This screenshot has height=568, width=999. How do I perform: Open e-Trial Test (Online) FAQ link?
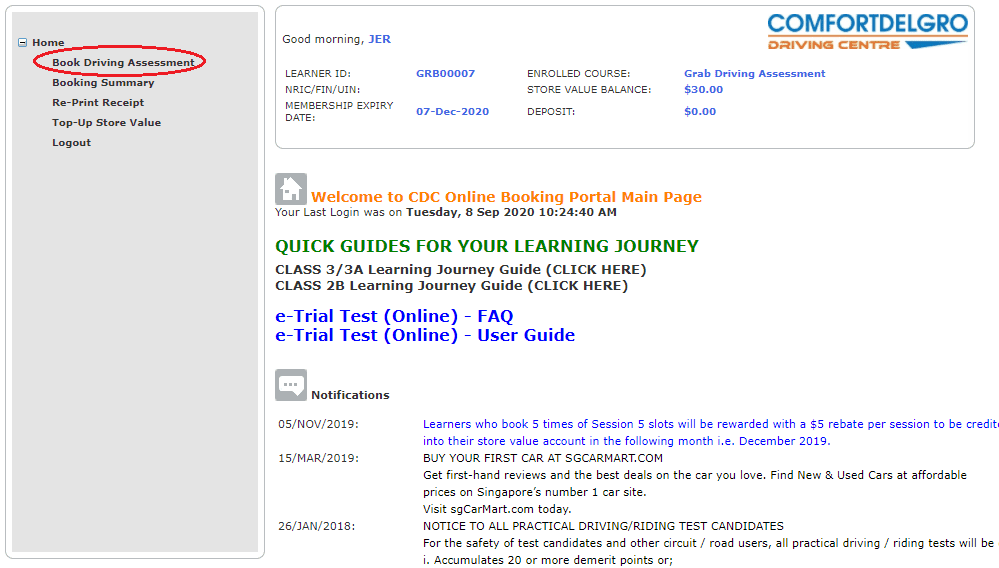point(394,316)
